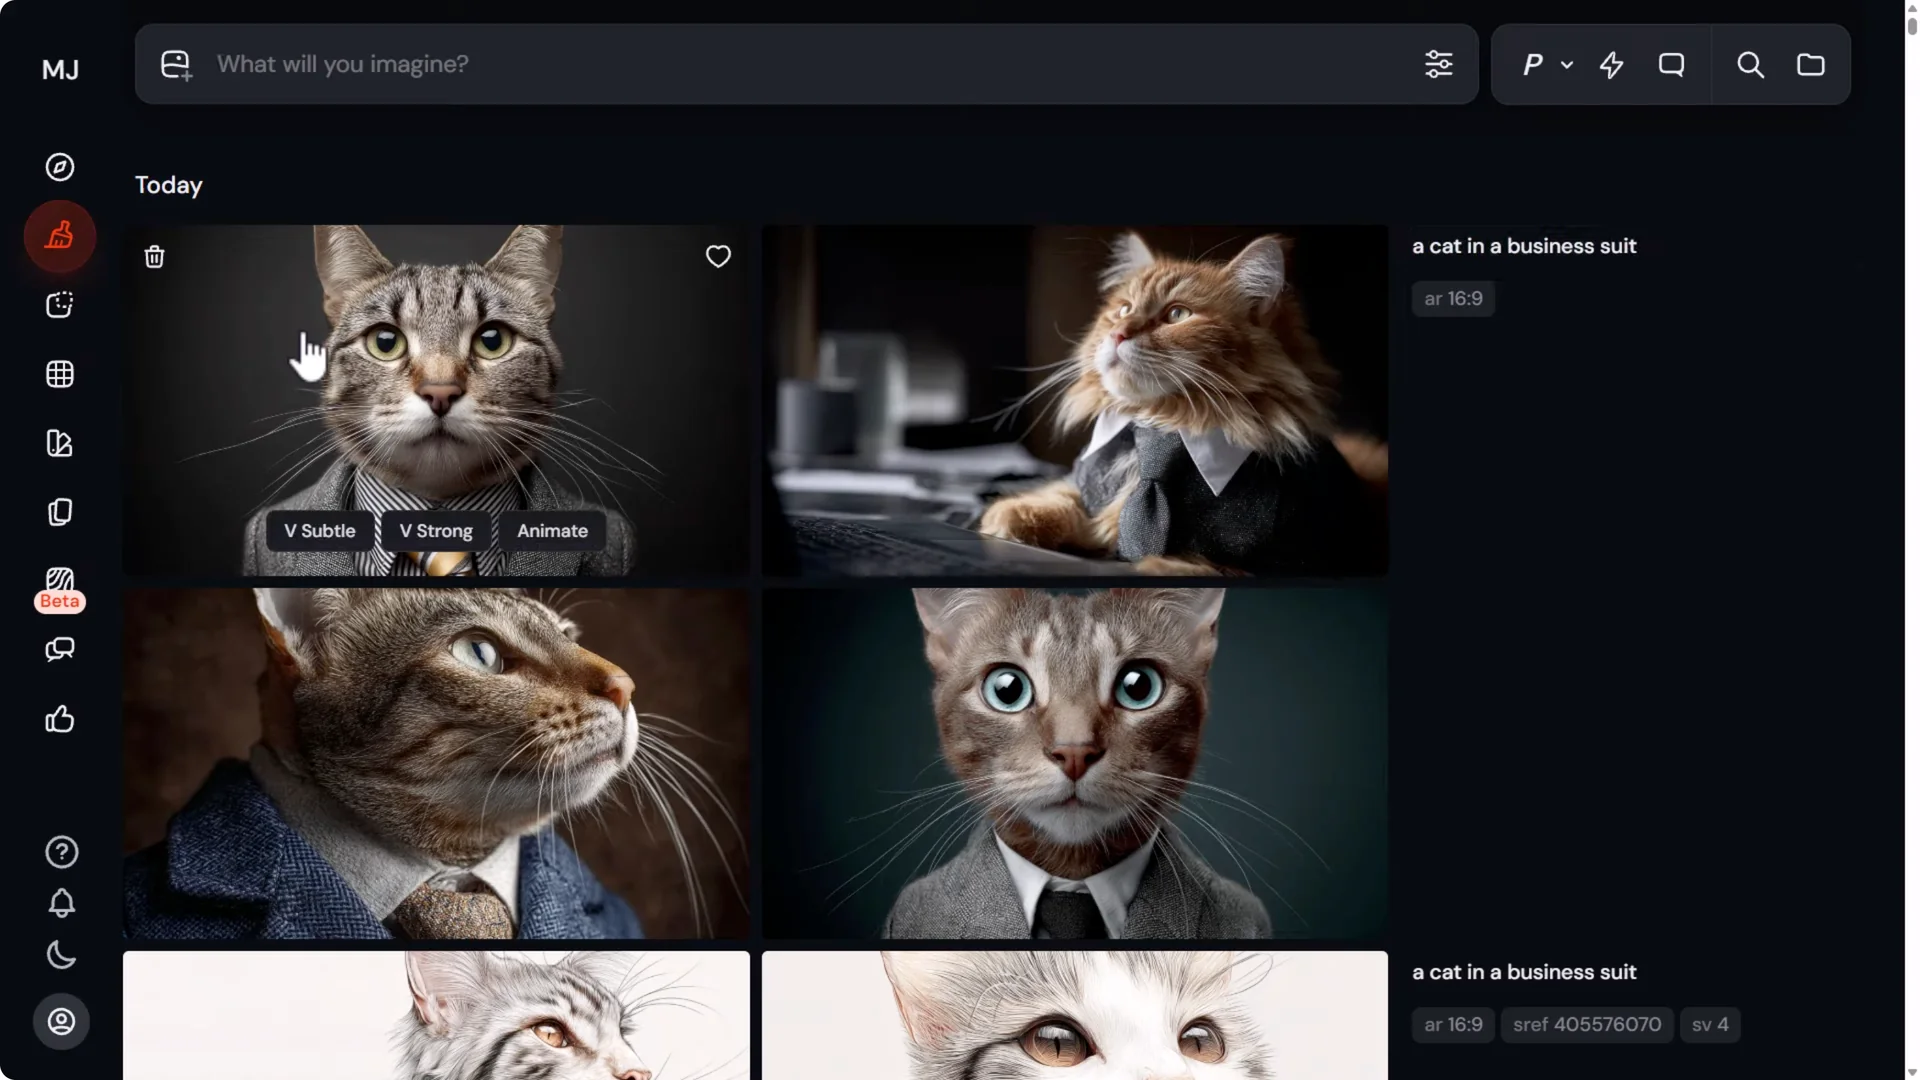Toggle dark mode with moon icon
Image resolution: width=1920 pixels, height=1080 pixels.
61,955
